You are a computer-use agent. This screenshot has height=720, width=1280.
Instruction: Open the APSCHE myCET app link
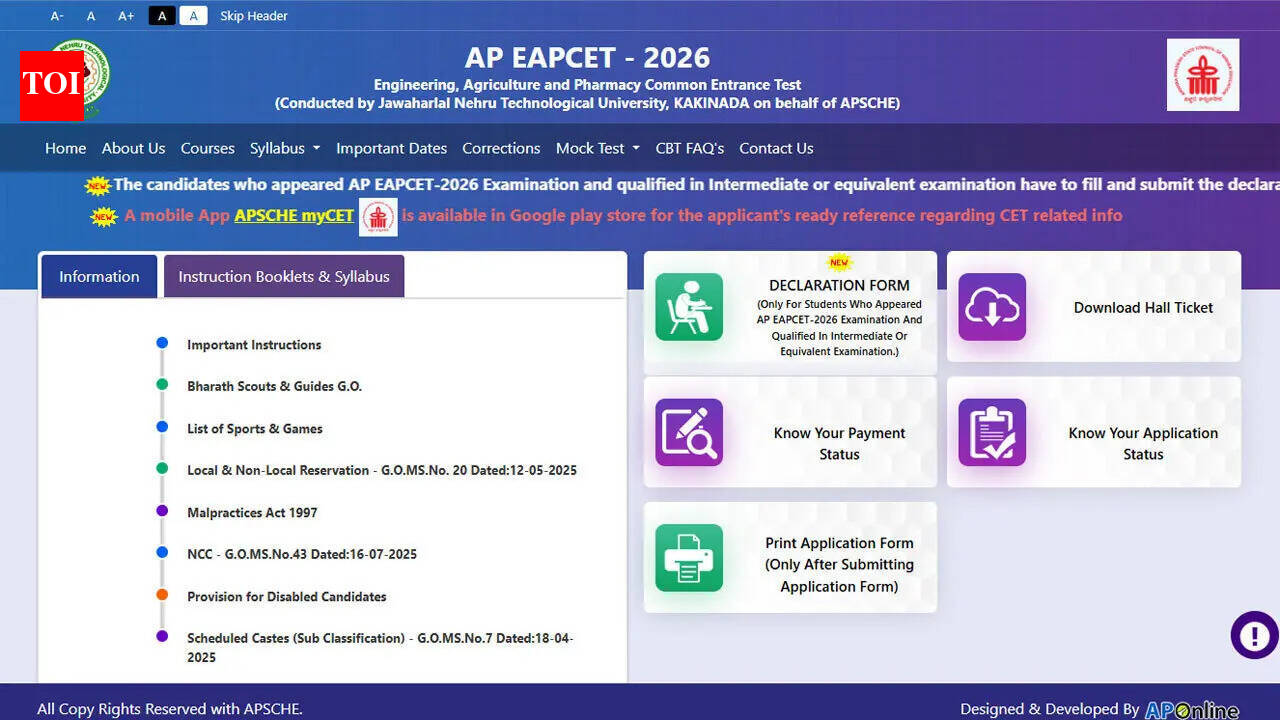pos(294,215)
